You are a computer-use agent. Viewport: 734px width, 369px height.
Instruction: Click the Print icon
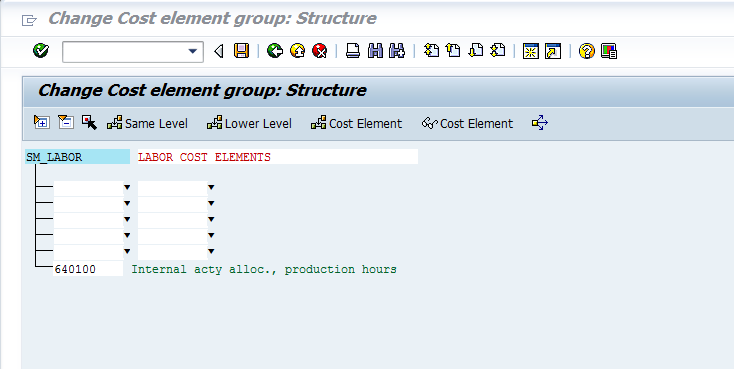point(352,51)
